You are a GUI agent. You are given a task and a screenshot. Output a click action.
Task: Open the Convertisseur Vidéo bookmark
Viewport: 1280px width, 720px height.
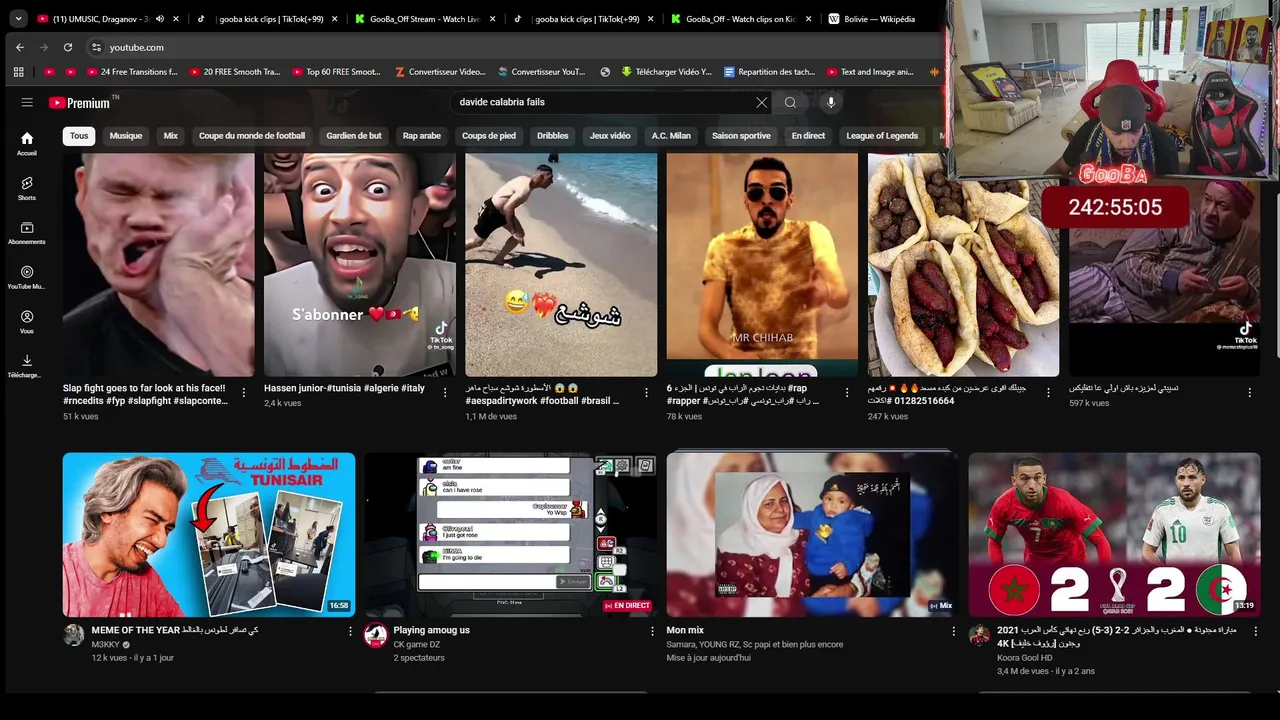440,72
